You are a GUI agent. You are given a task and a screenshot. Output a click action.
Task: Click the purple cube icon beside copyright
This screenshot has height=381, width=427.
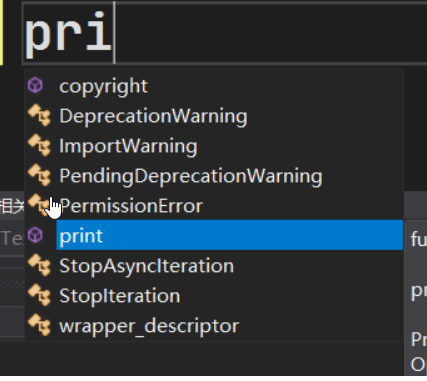point(35,85)
